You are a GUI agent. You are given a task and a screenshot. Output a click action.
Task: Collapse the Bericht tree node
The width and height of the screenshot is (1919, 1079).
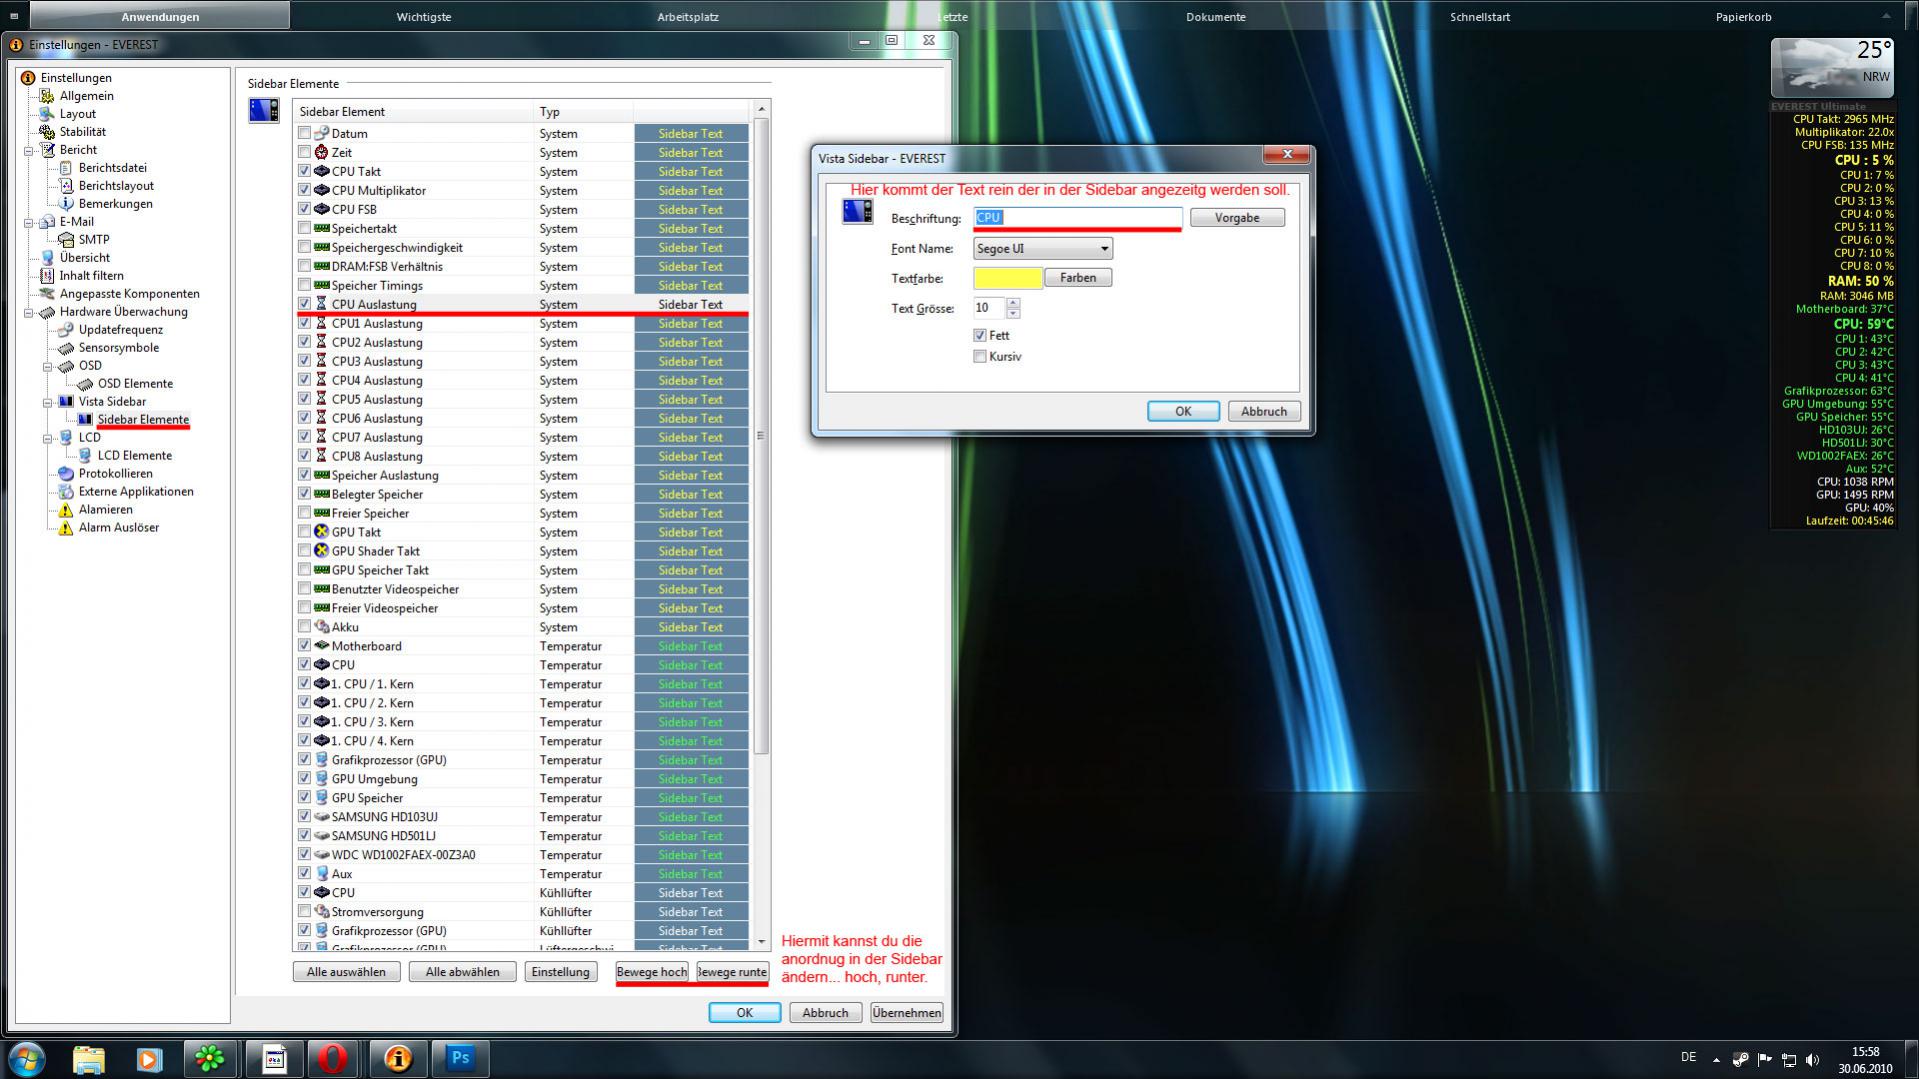click(x=29, y=150)
